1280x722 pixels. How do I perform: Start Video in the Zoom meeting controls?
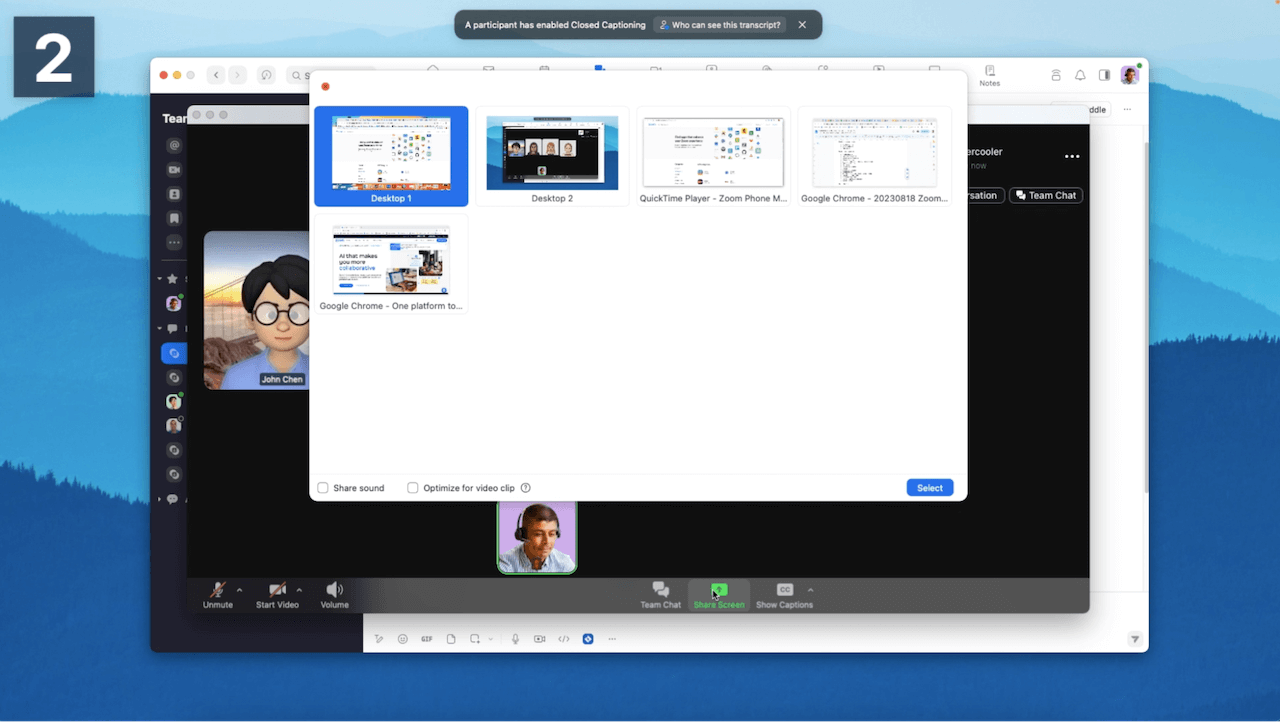(x=276, y=593)
